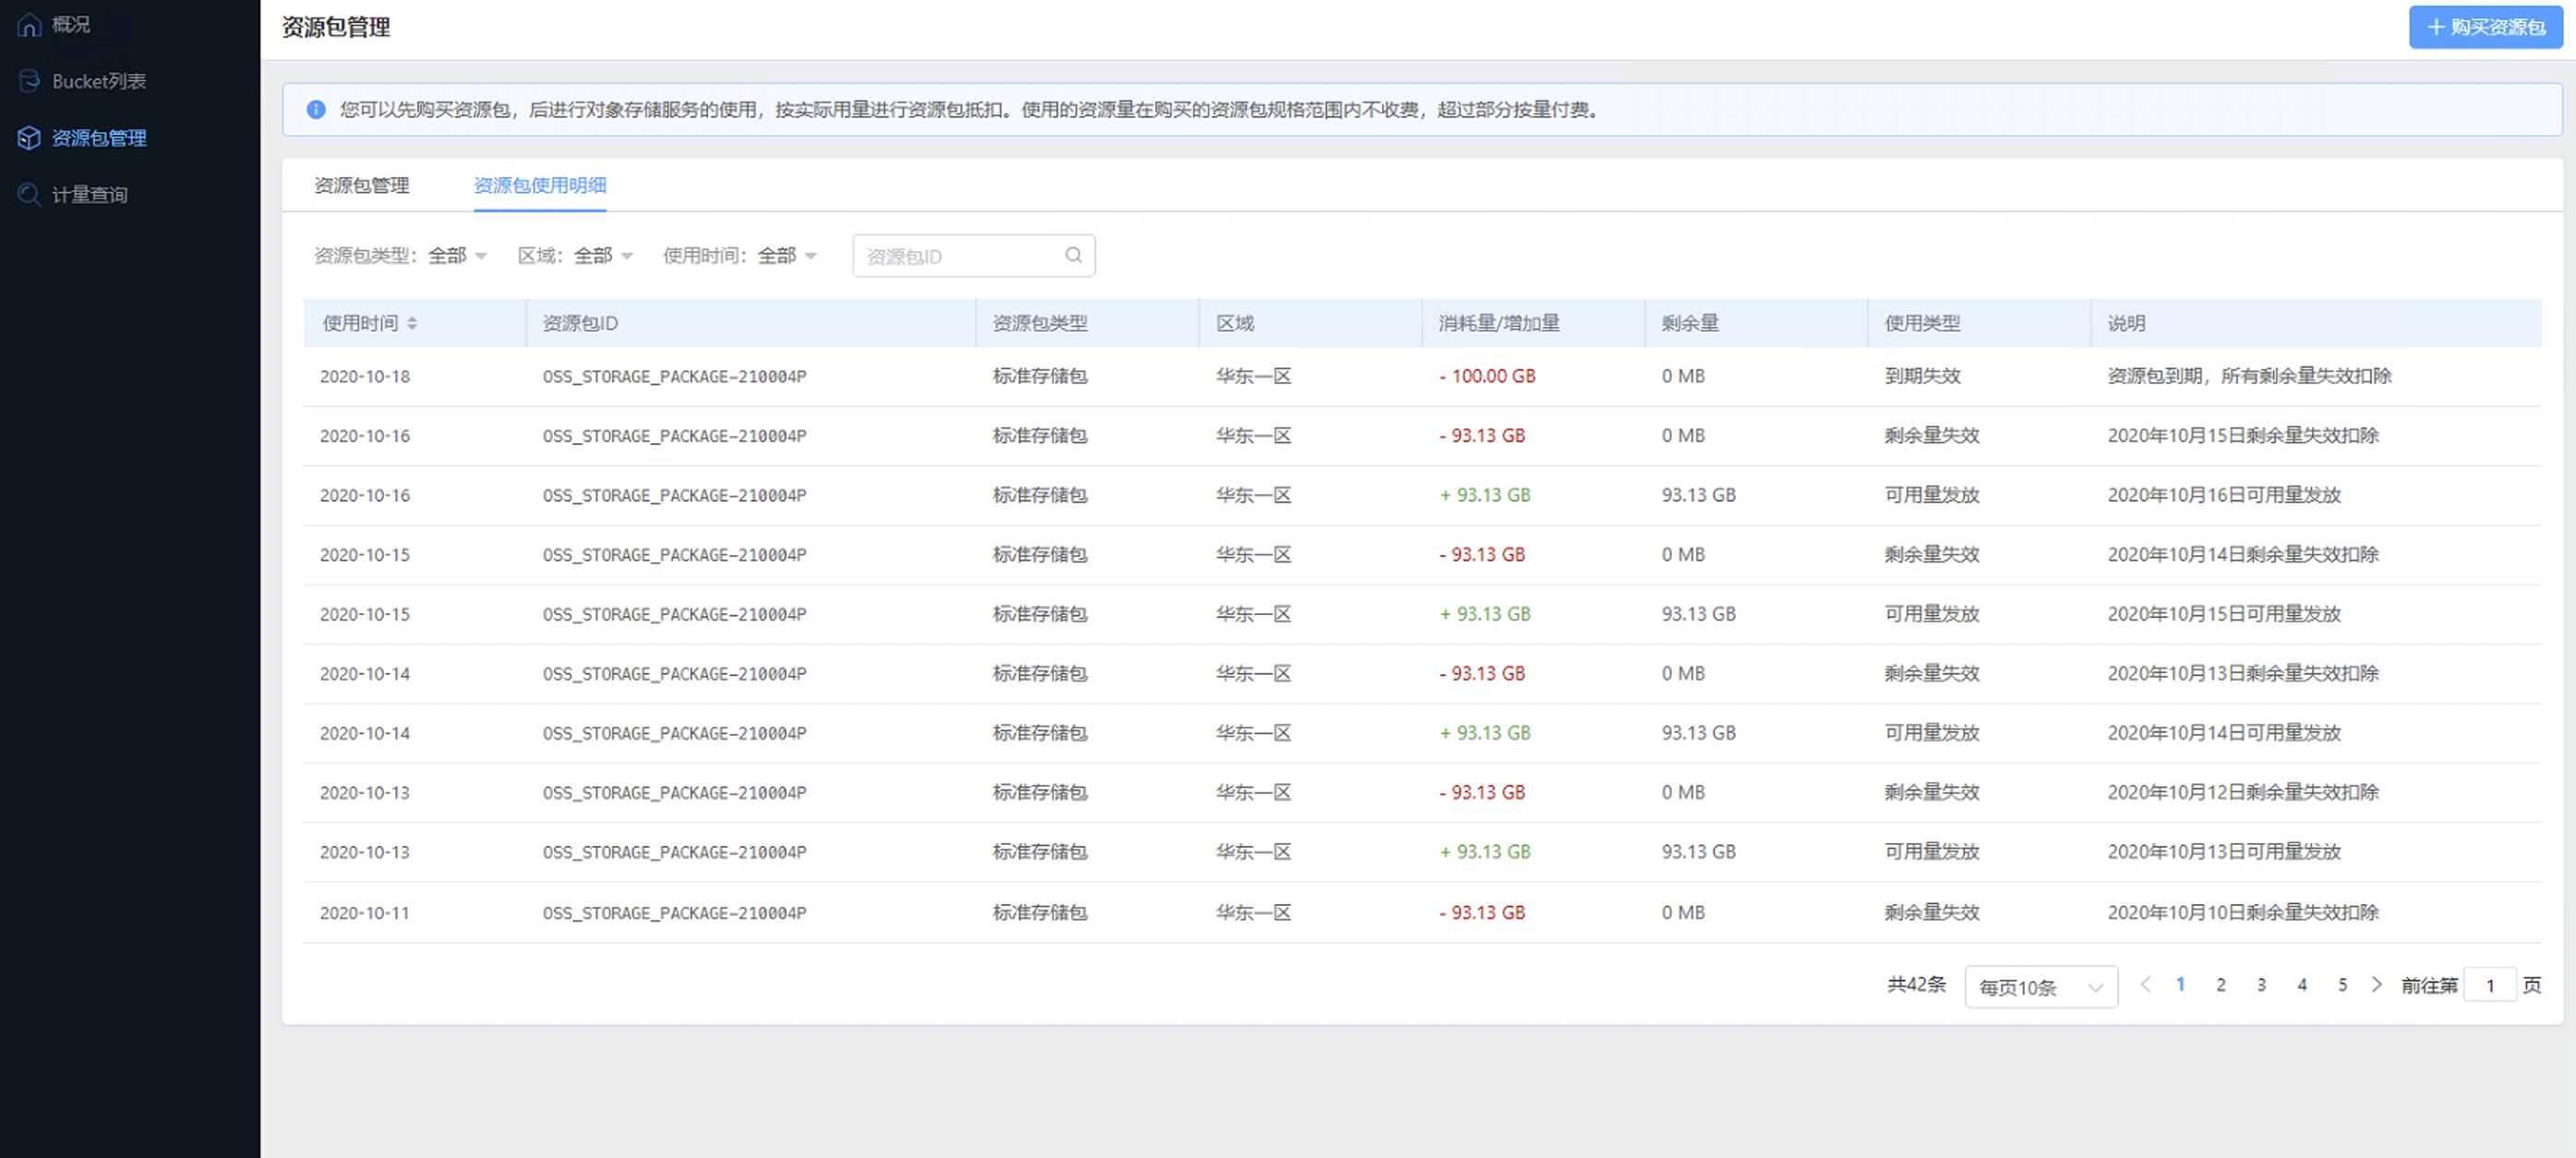The width and height of the screenshot is (2576, 1158).
Task: Go to page 2
Action: pos(2220,984)
